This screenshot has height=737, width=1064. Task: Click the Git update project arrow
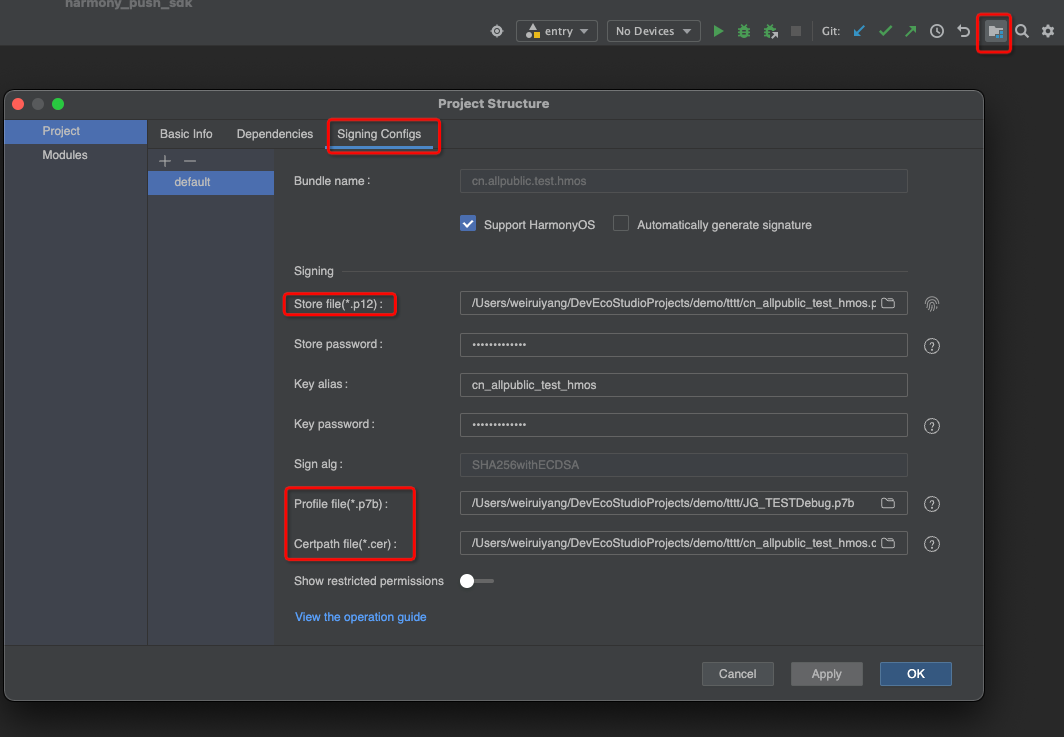click(x=859, y=31)
